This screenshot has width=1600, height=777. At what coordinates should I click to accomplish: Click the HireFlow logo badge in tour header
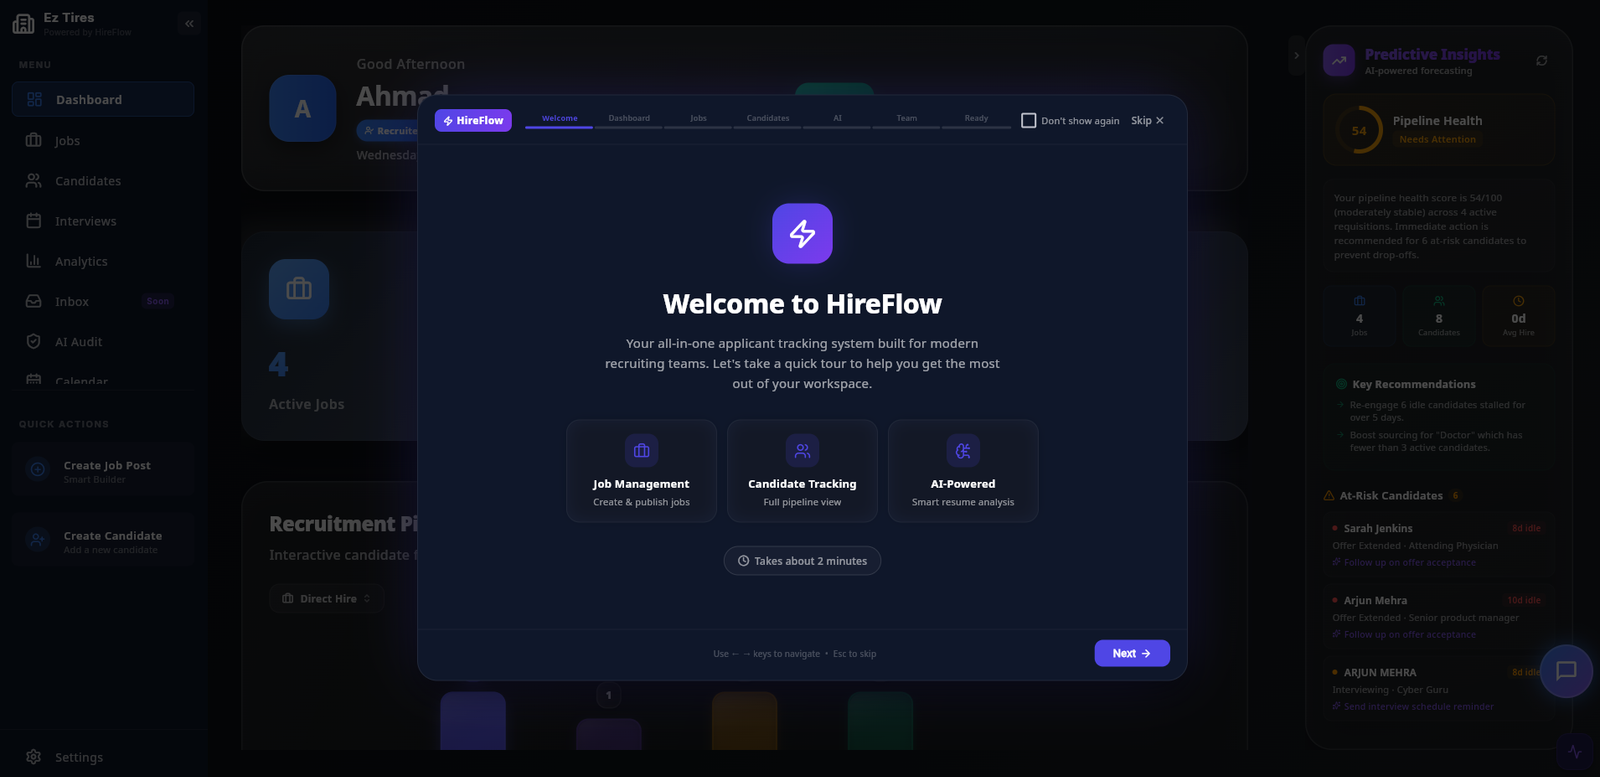click(x=473, y=120)
